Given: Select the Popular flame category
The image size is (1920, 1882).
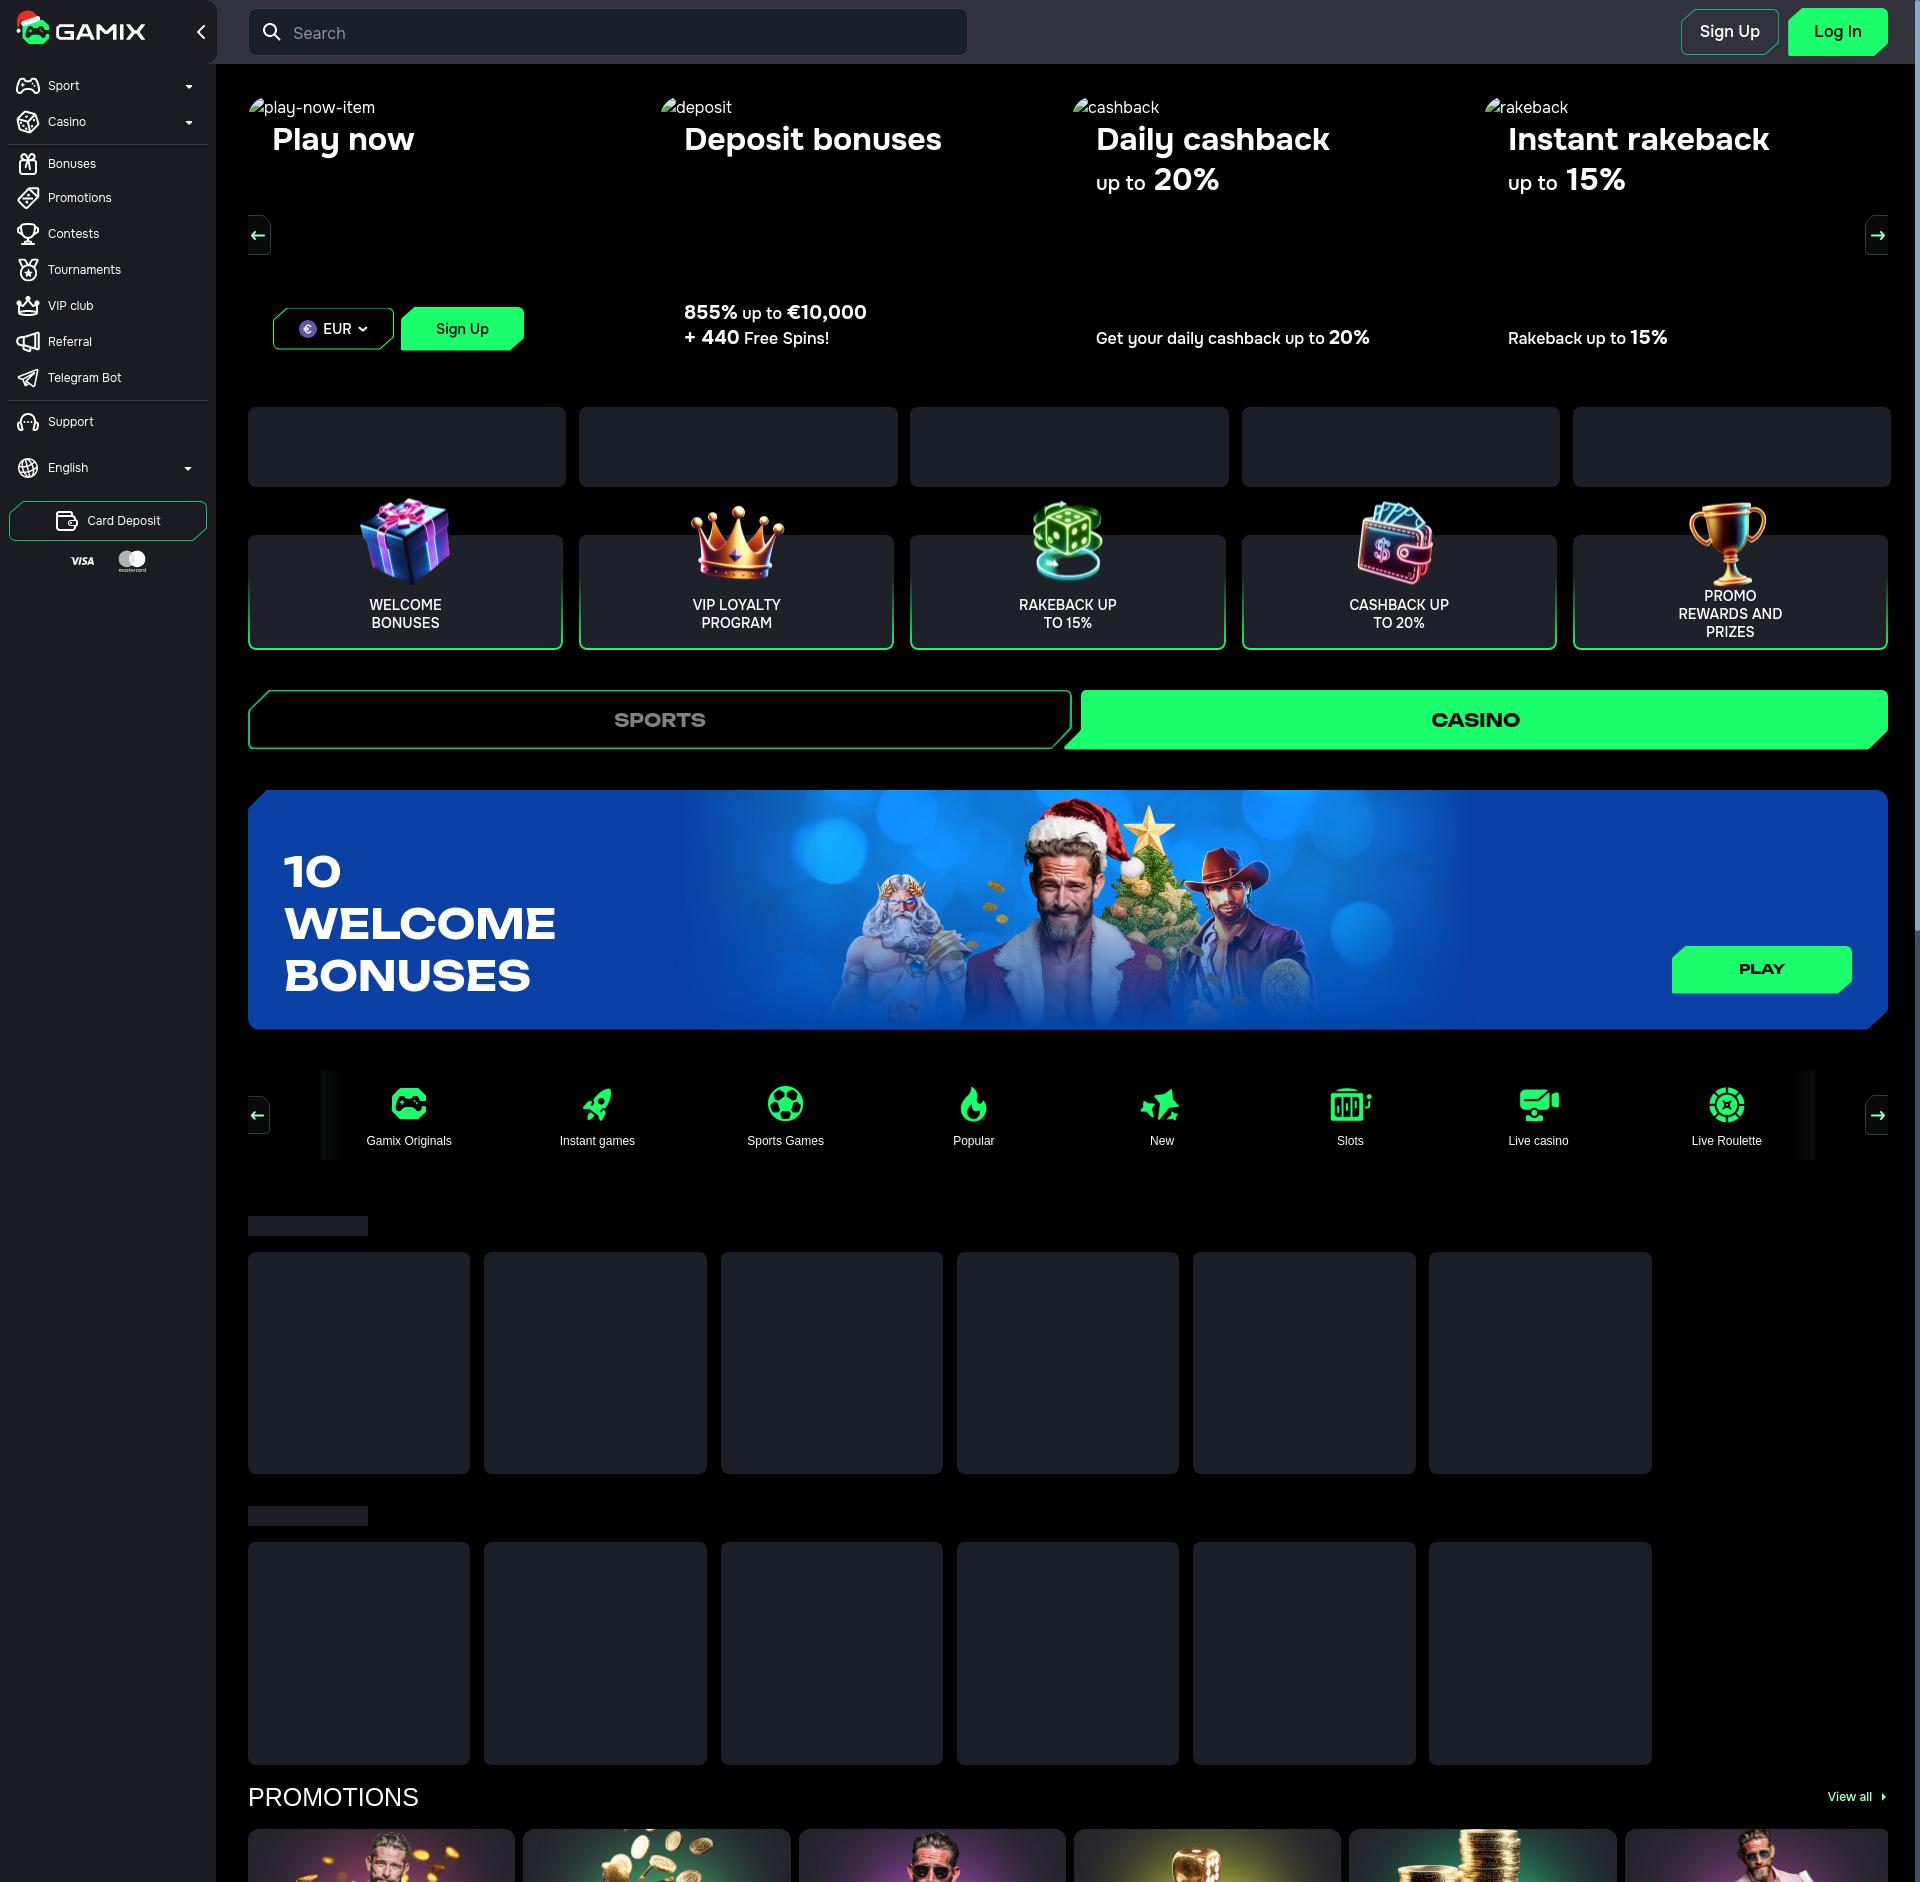Looking at the screenshot, I should 973,1115.
